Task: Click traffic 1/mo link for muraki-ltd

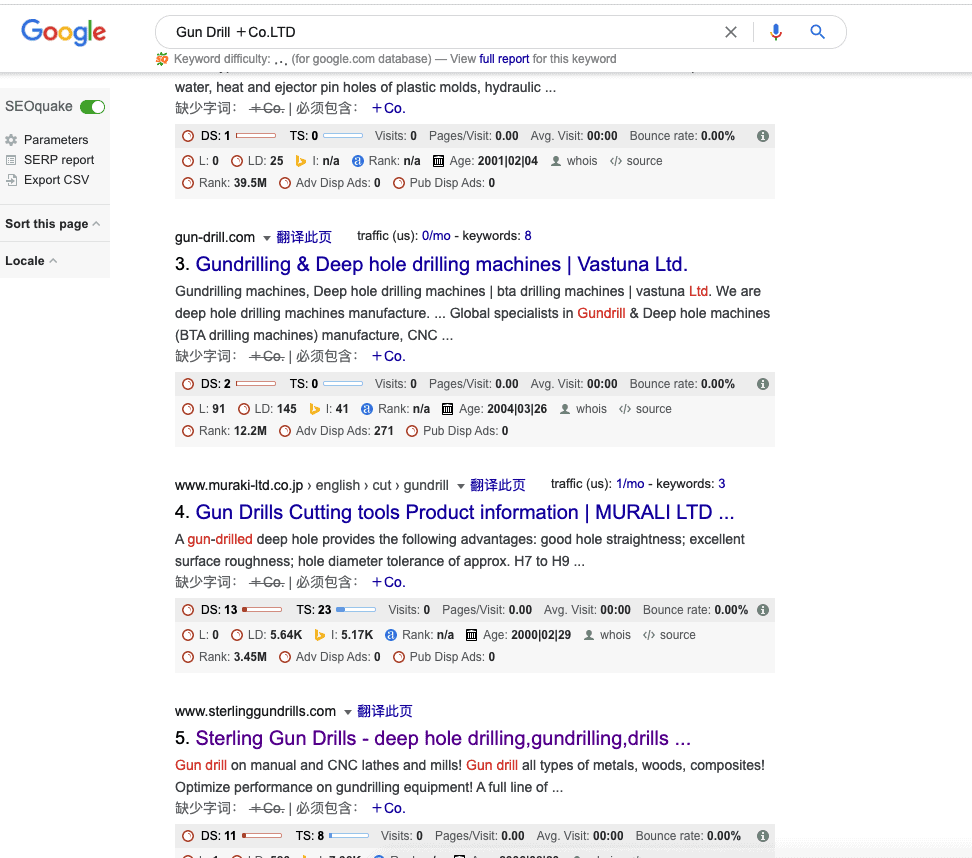Action: (x=630, y=484)
